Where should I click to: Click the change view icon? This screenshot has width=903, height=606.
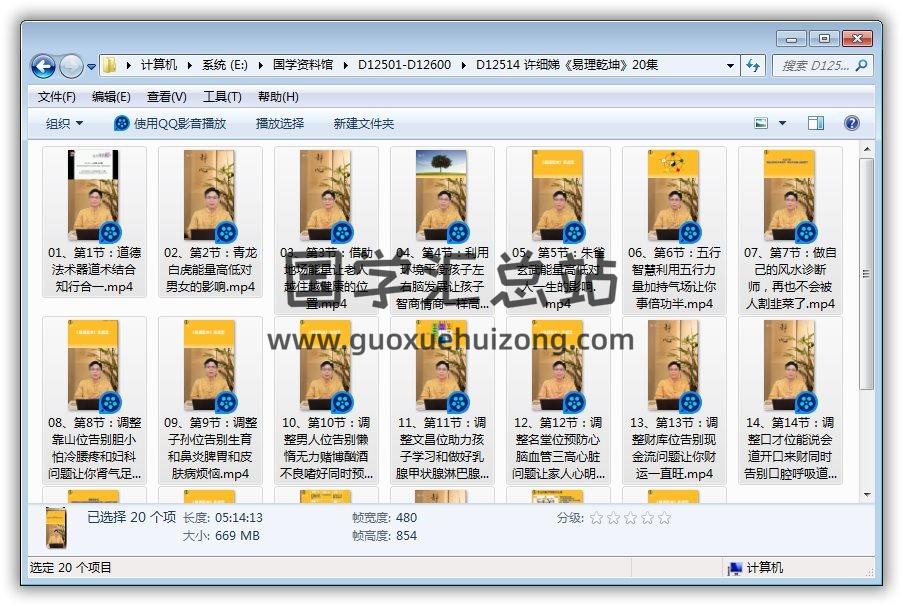point(761,123)
